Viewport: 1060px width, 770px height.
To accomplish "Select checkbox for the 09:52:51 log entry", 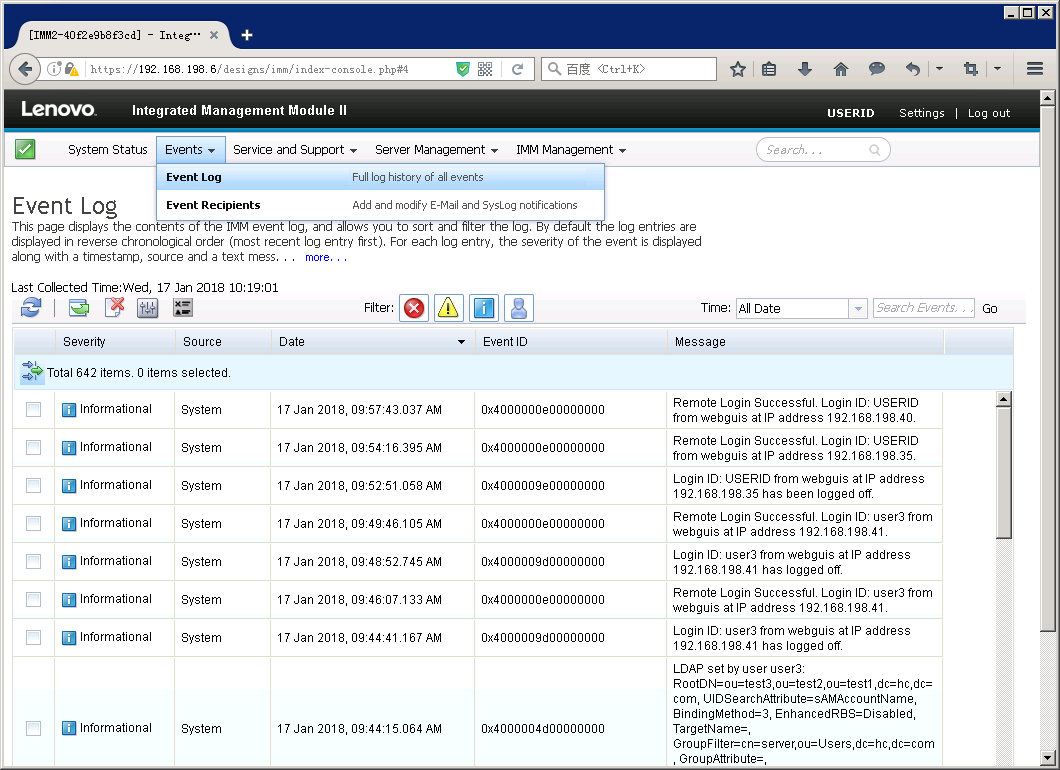I will [x=33, y=485].
